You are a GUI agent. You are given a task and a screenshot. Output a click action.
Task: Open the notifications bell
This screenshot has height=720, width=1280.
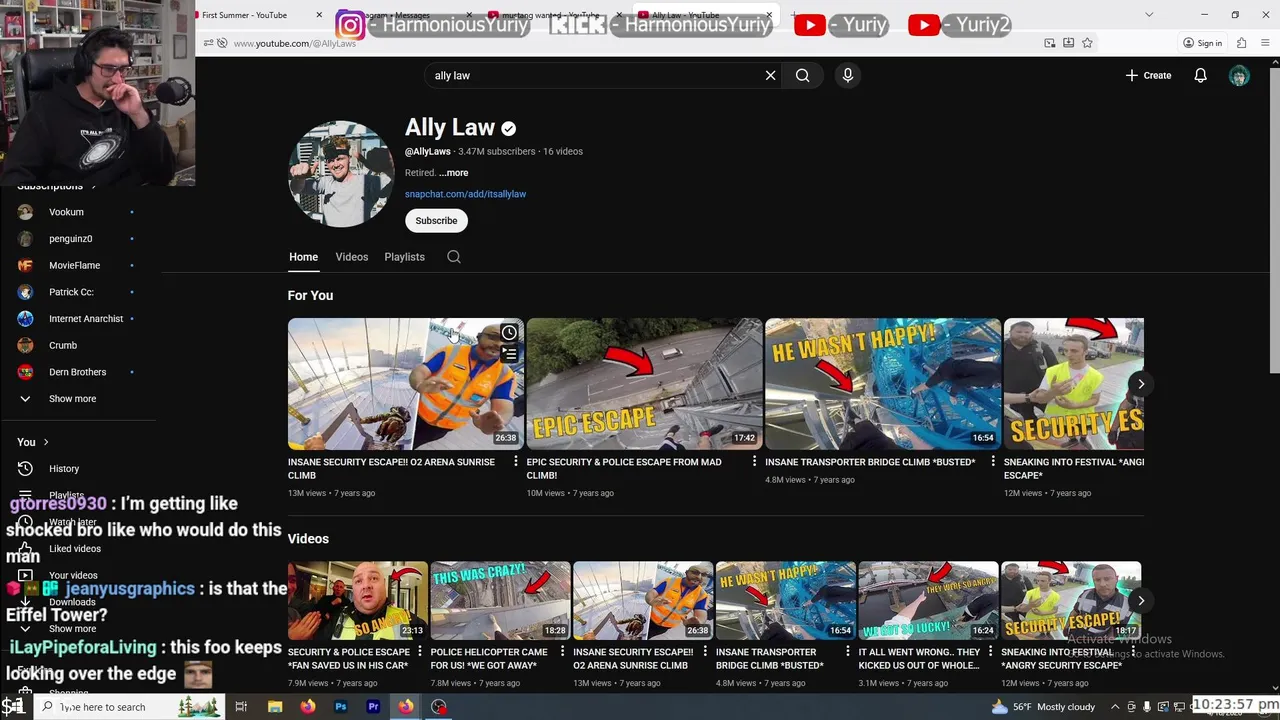[1200, 75]
